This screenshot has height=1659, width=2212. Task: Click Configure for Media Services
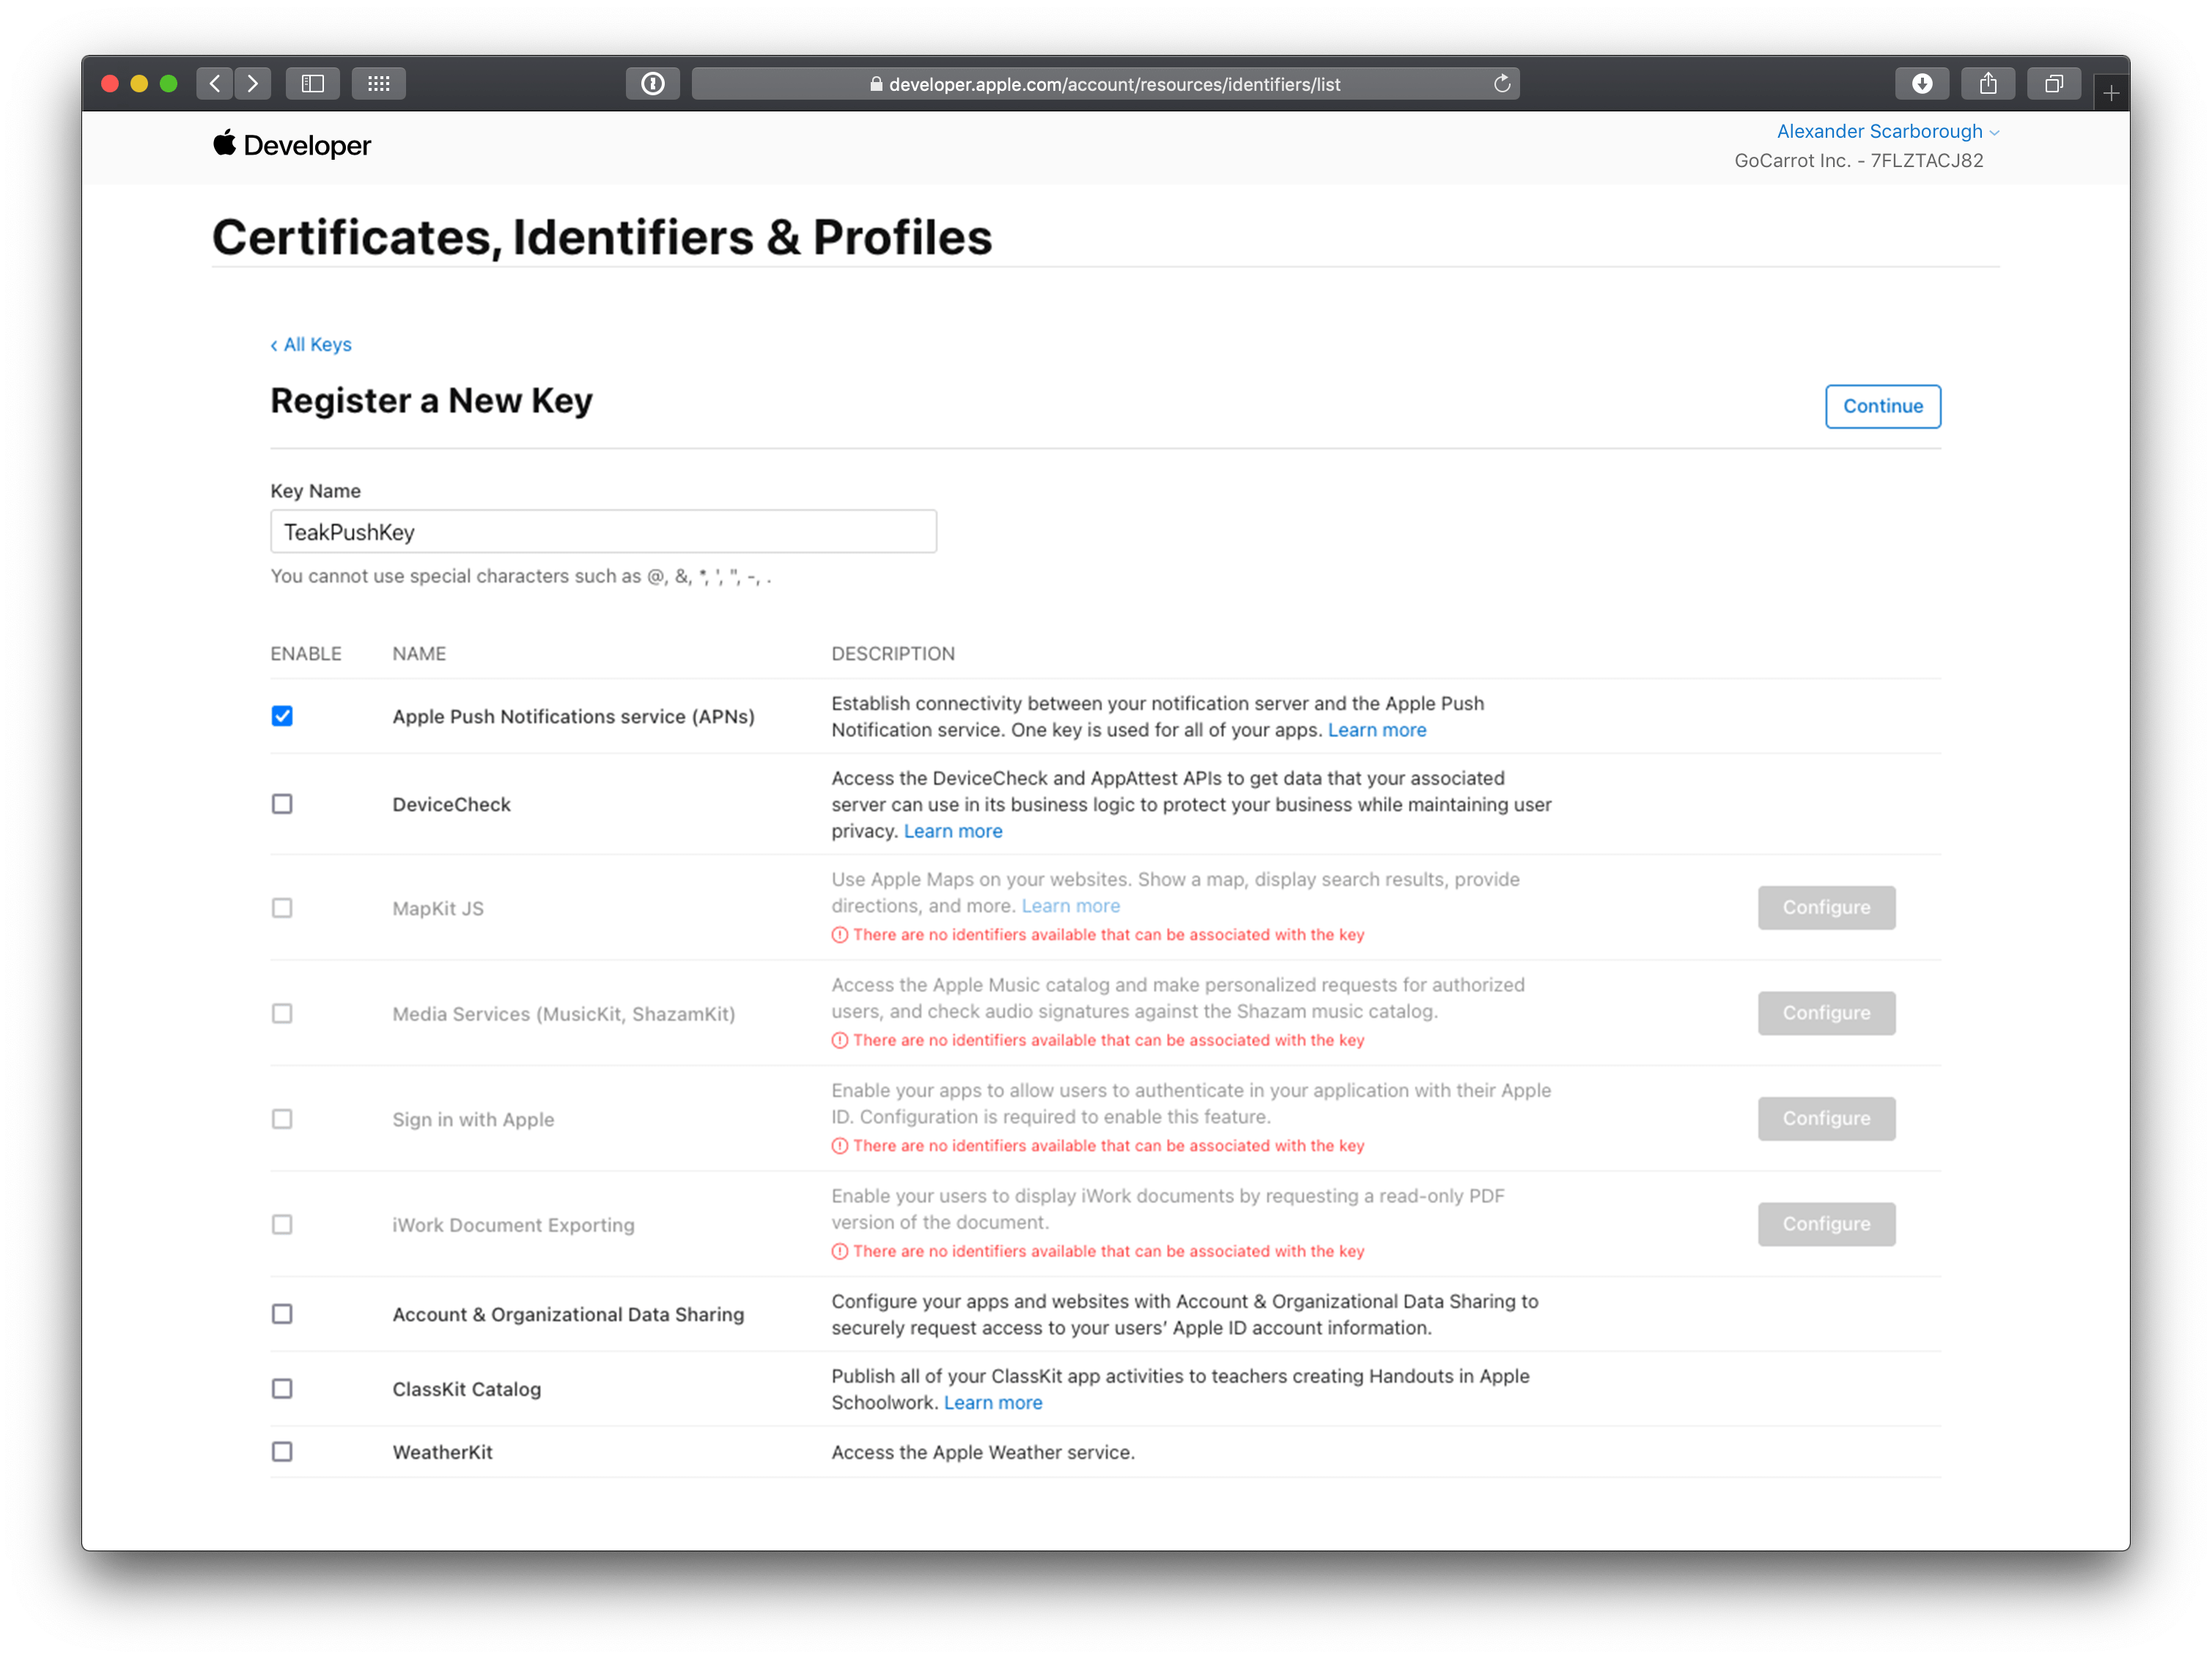(1826, 1013)
